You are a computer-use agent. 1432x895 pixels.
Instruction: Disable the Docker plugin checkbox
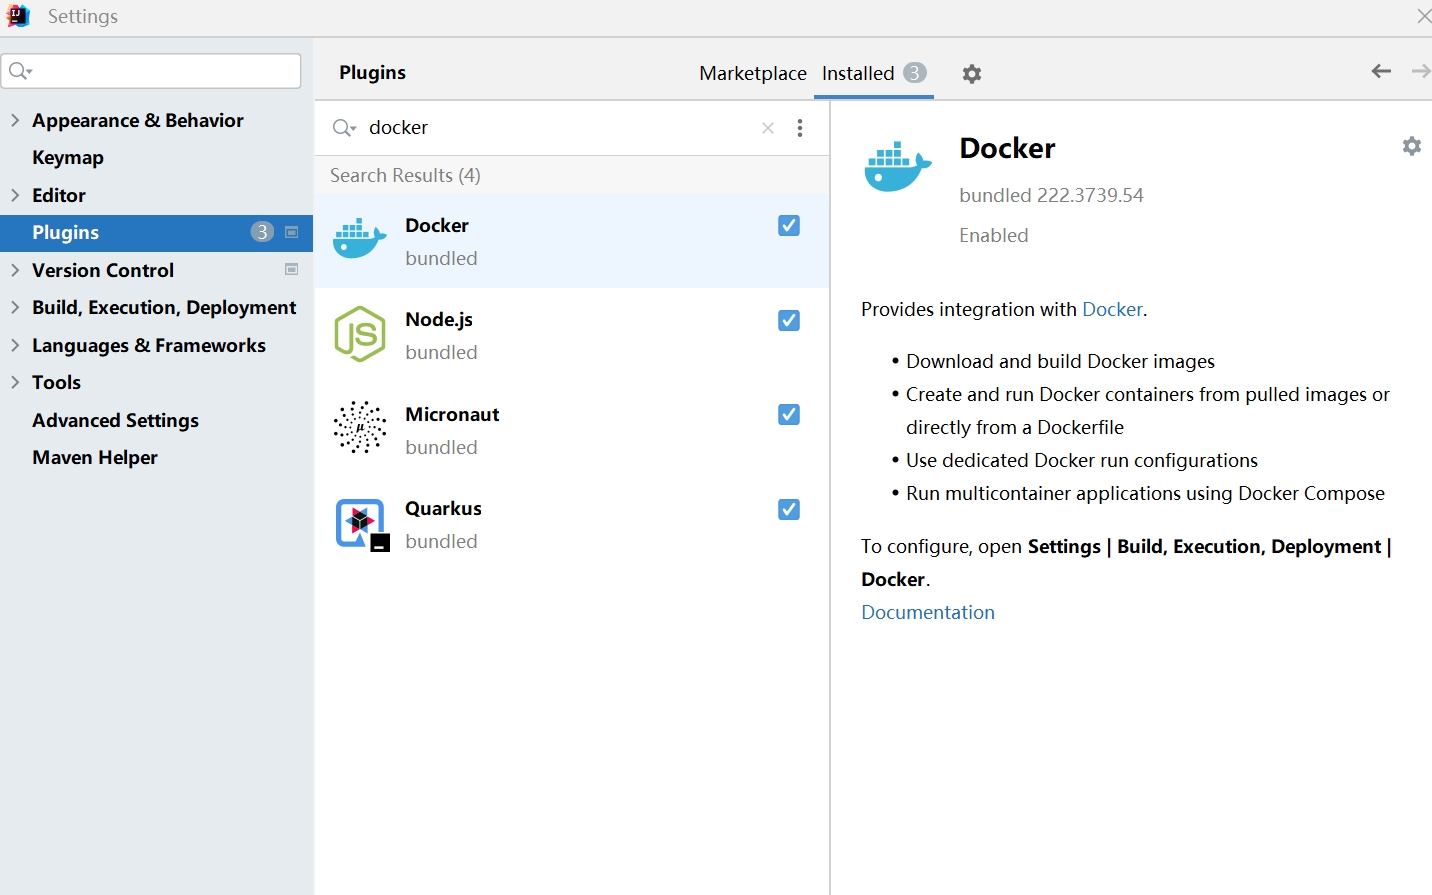[789, 226]
